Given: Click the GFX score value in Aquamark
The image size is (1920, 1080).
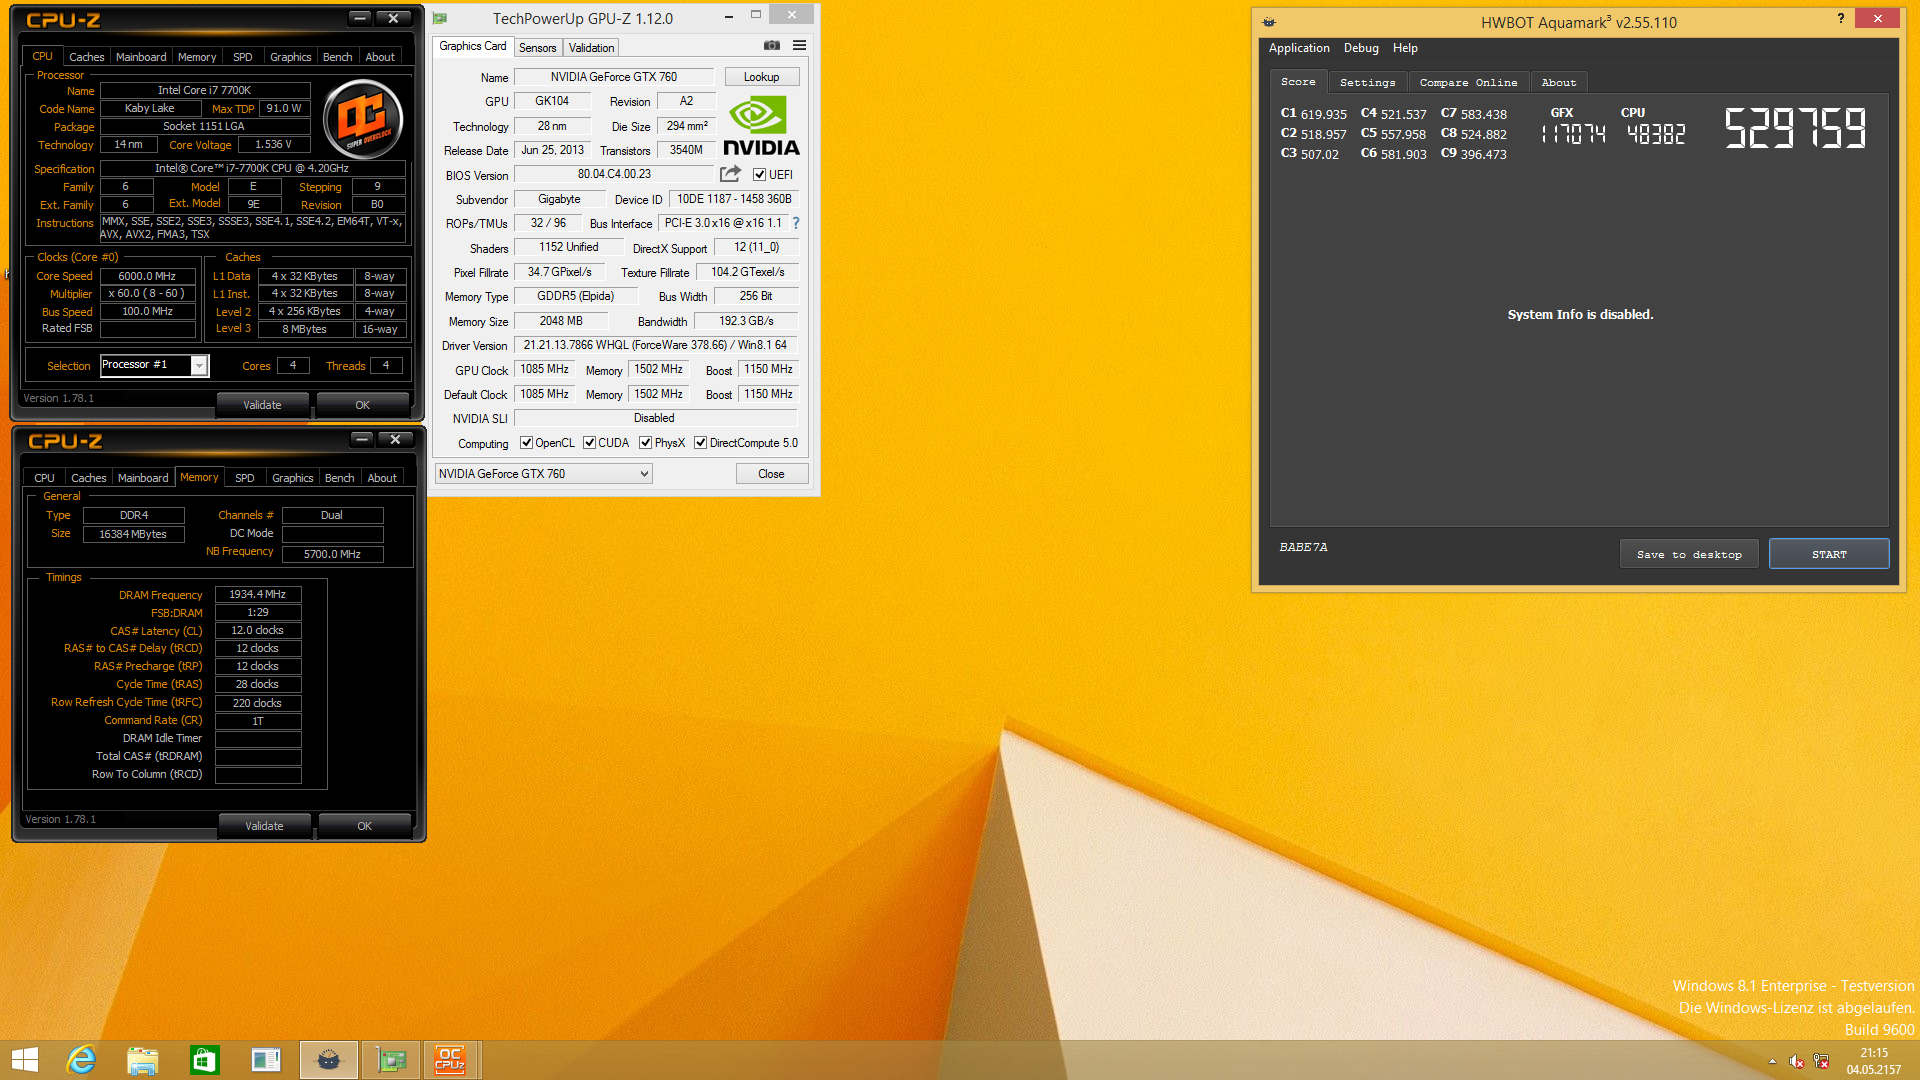Looking at the screenshot, I should (1573, 134).
